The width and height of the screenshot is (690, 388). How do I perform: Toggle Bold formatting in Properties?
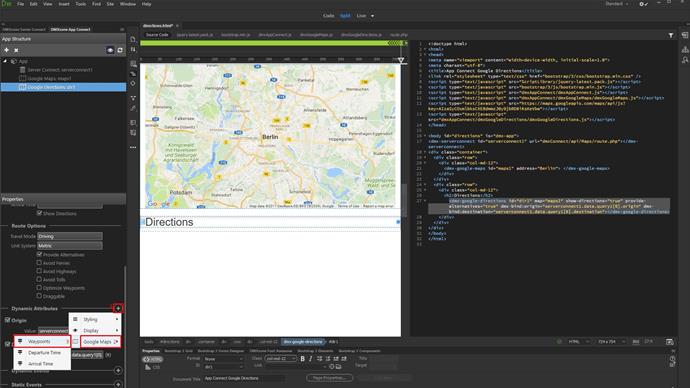tap(302, 359)
